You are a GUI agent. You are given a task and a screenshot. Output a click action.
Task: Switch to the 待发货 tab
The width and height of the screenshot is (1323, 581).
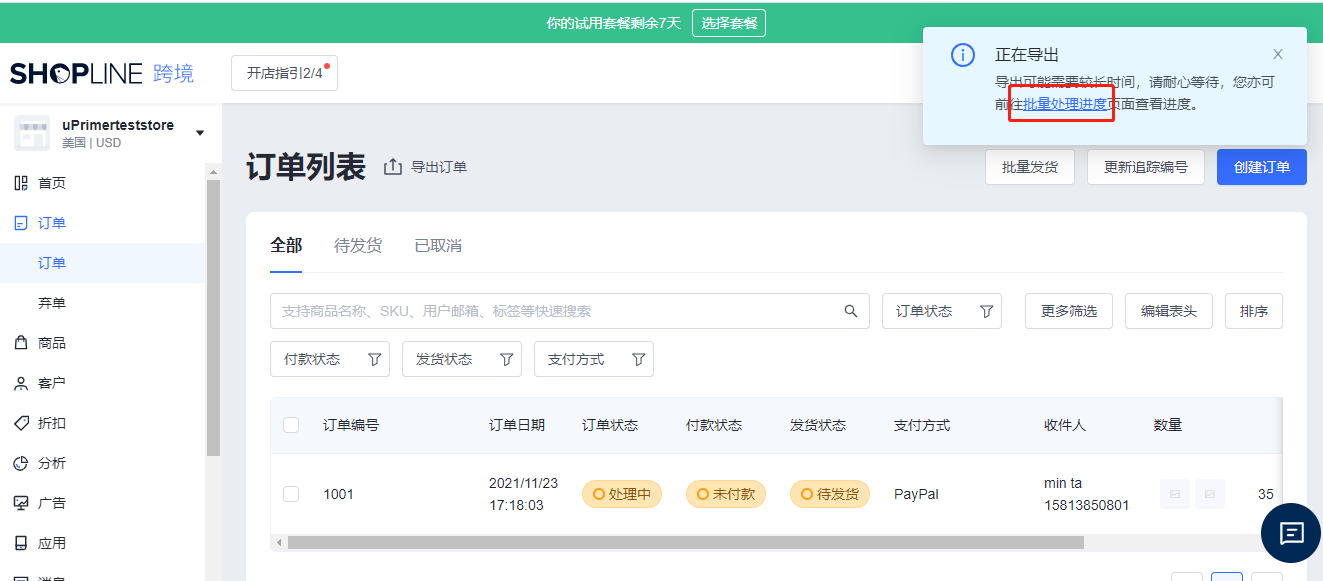(x=358, y=245)
